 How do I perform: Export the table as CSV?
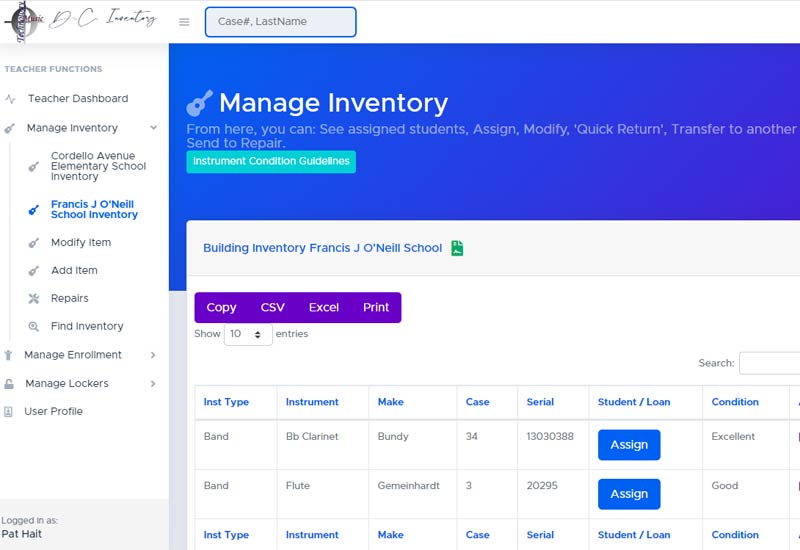272,308
